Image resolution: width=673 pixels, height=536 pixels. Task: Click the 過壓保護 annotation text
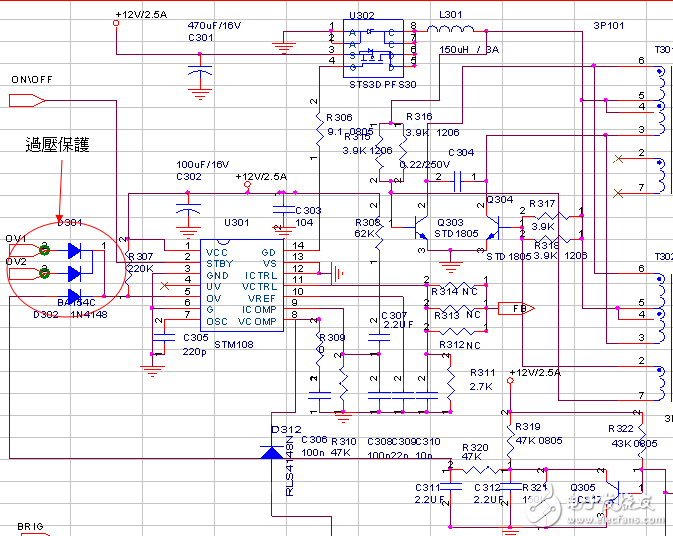click(x=57, y=146)
